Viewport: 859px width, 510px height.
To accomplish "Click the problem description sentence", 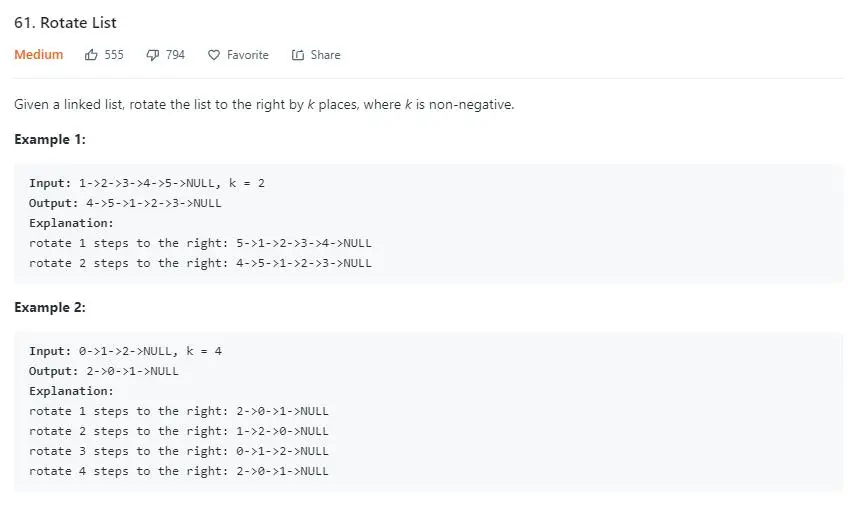I will click(x=264, y=104).
